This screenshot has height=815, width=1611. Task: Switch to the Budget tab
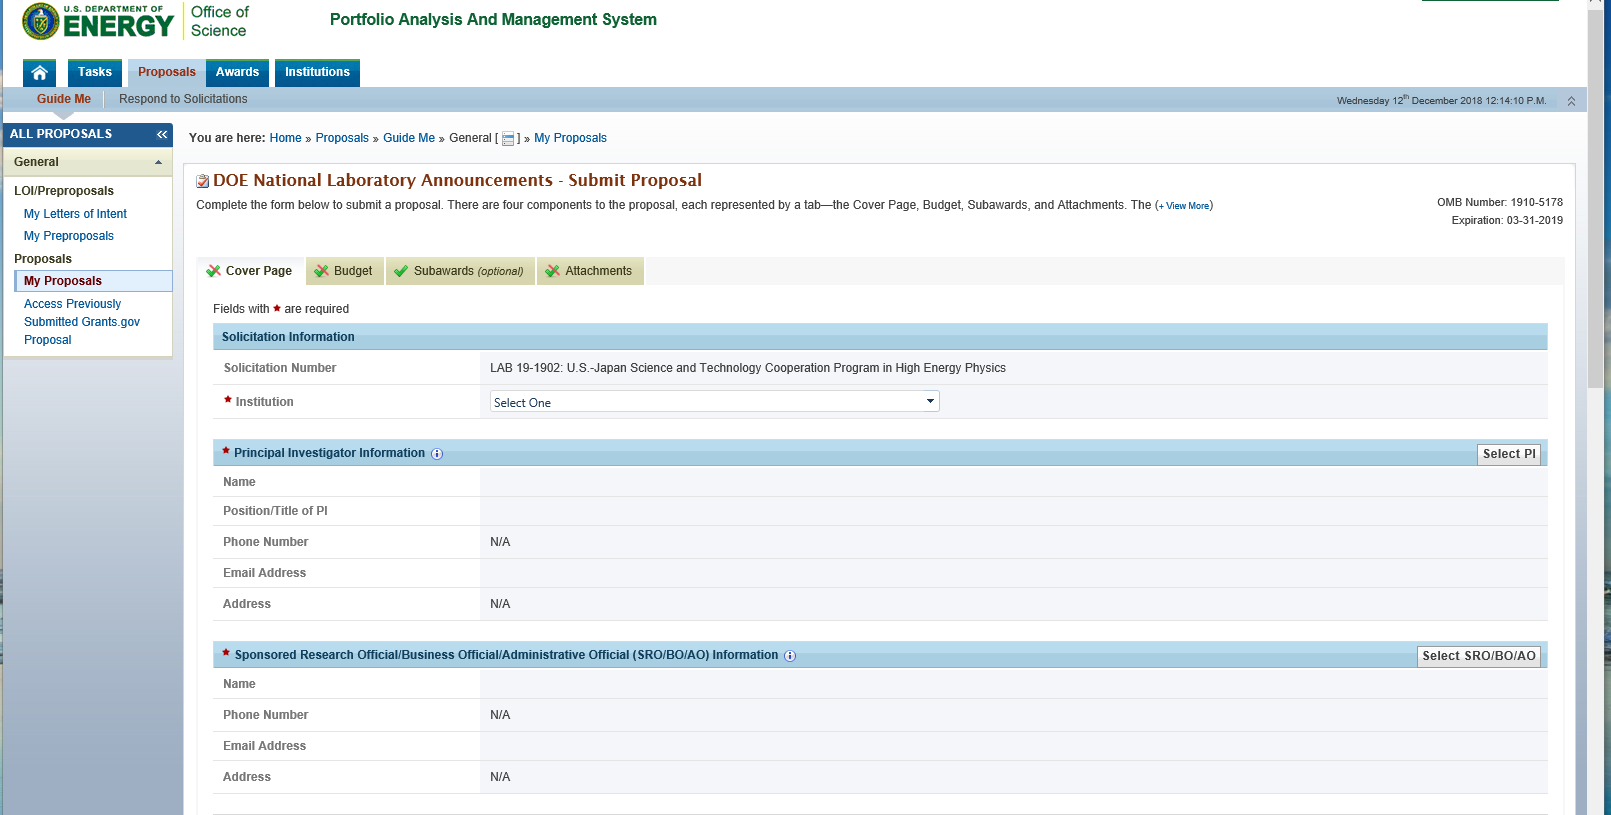344,271
